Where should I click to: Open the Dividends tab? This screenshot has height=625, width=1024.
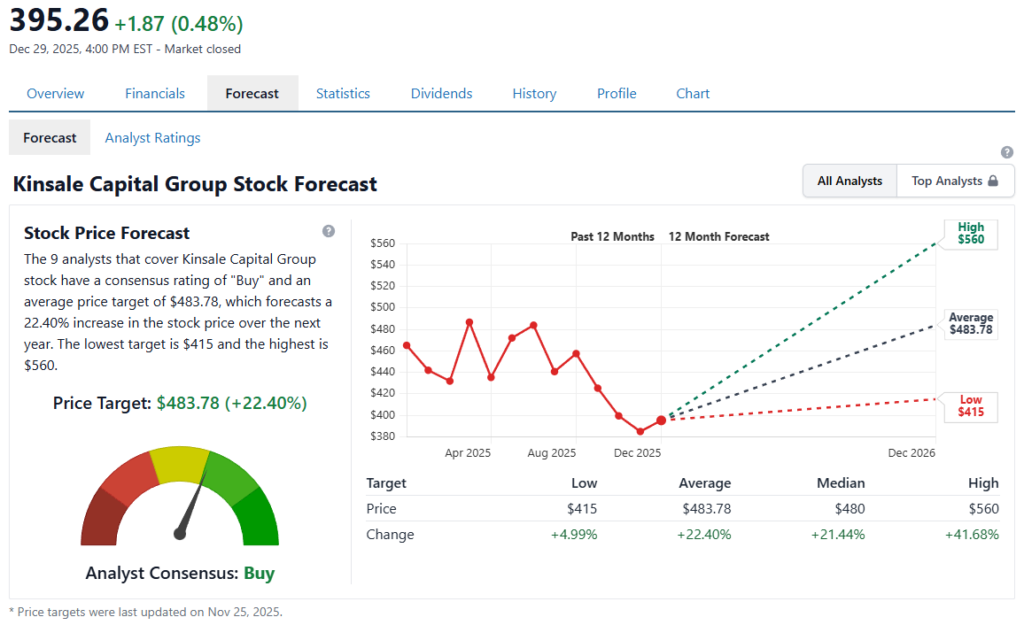point(441,93)
